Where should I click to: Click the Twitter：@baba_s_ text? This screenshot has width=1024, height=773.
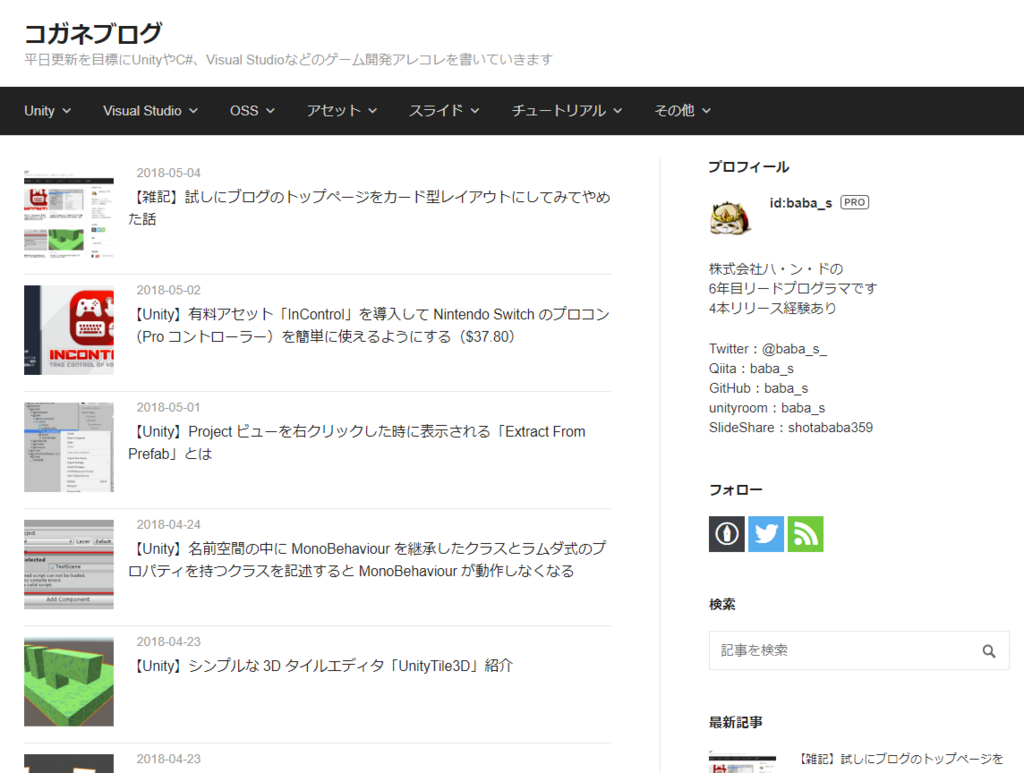point(768,349)
